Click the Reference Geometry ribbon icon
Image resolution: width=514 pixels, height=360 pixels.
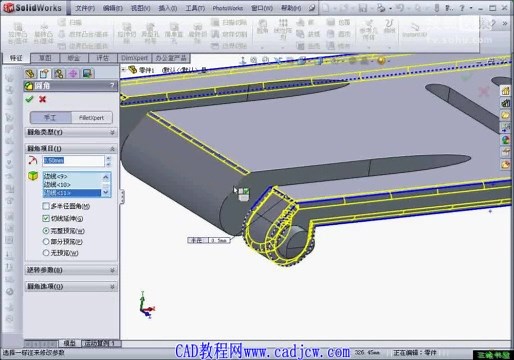(369, 29)
